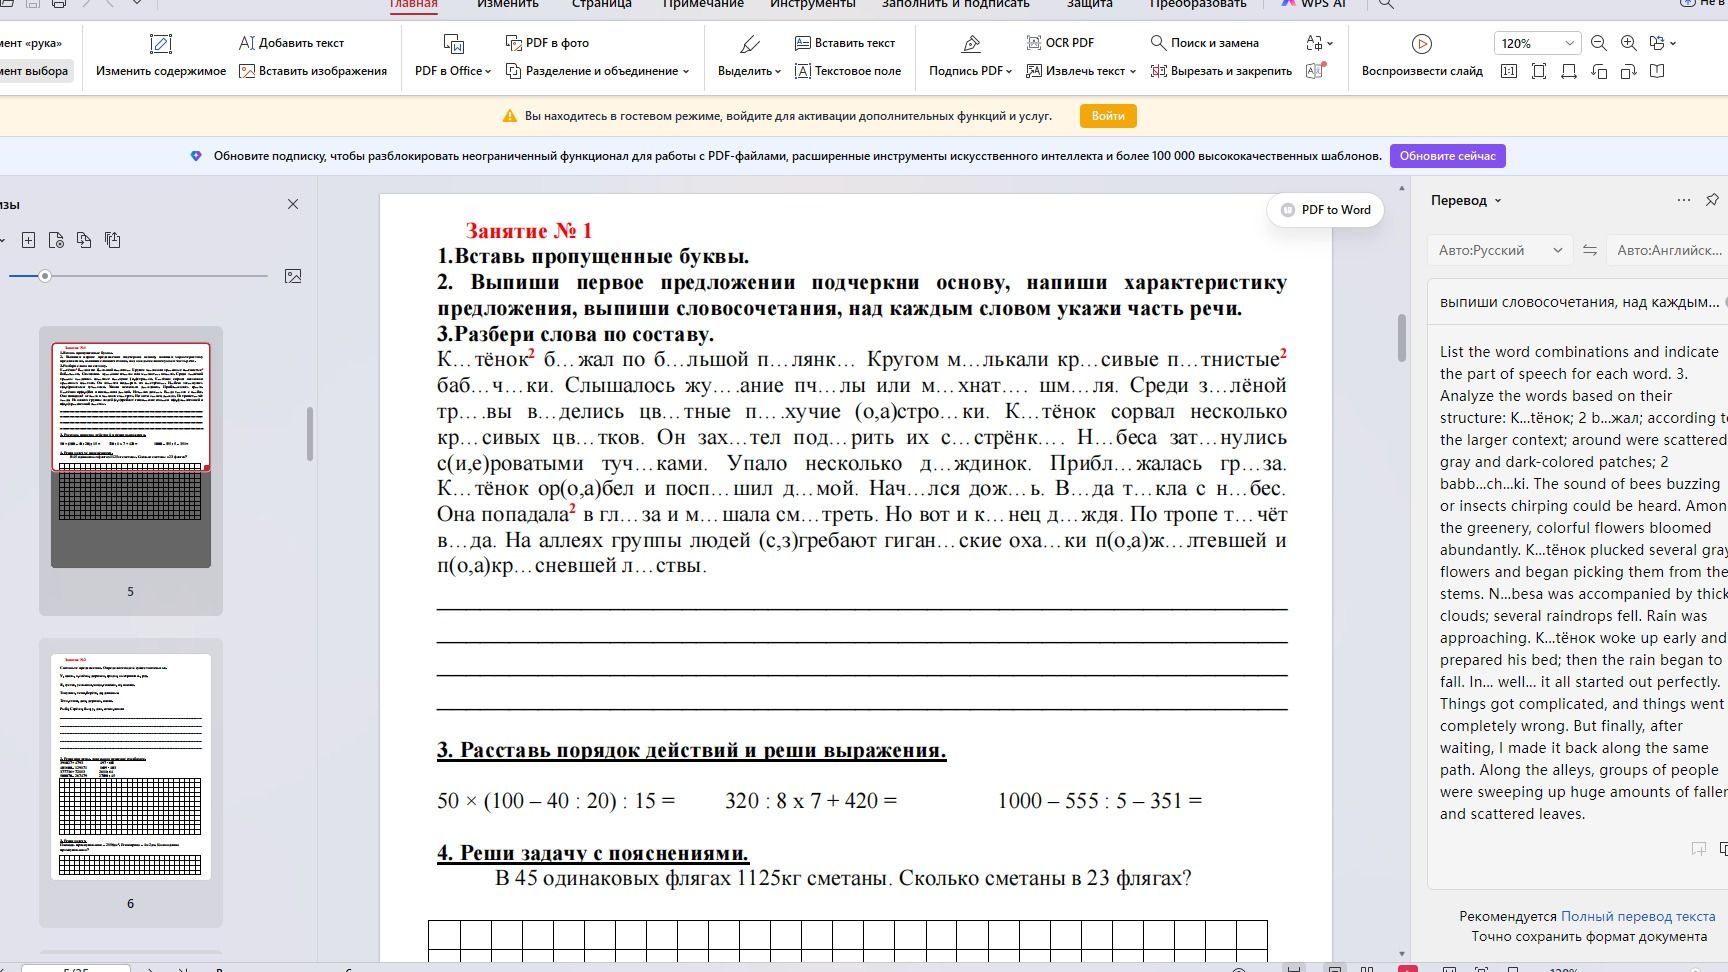Open the page rotation dropdown icon
The image size is (1728, 972).
pos(1662,43)
